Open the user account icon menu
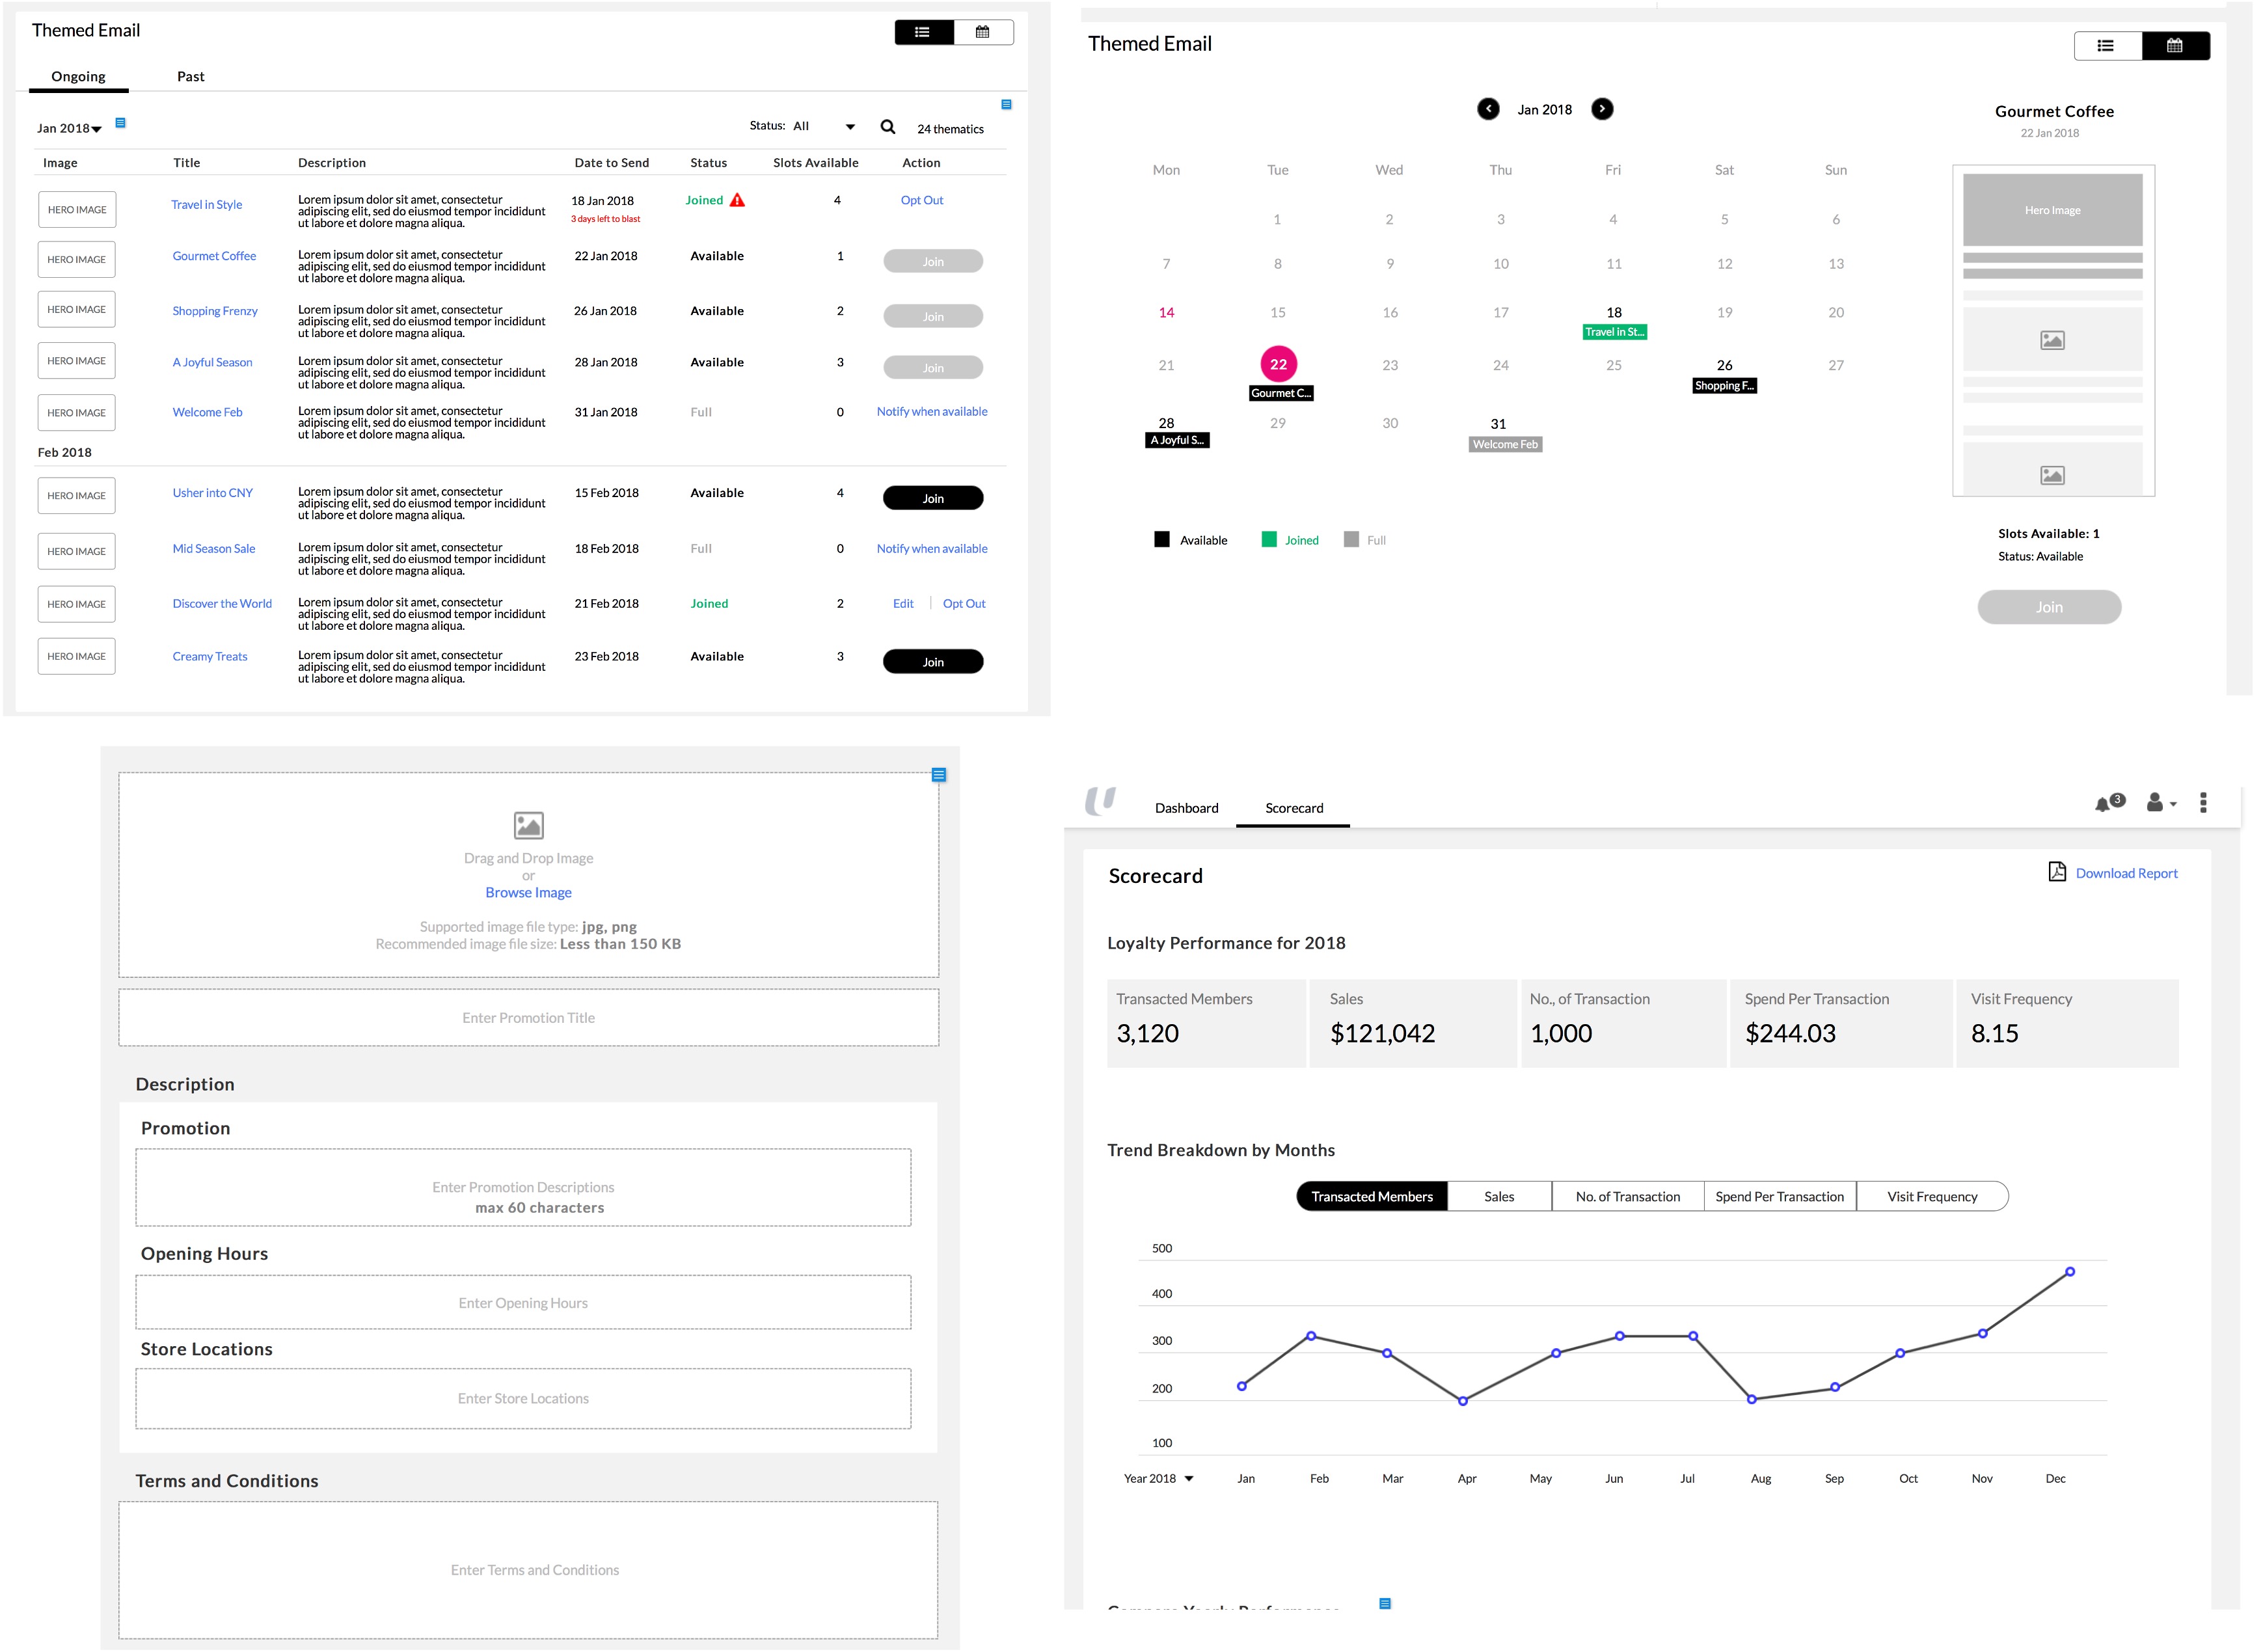Screen dimensions: 2263x1652 click(2156, 803)
